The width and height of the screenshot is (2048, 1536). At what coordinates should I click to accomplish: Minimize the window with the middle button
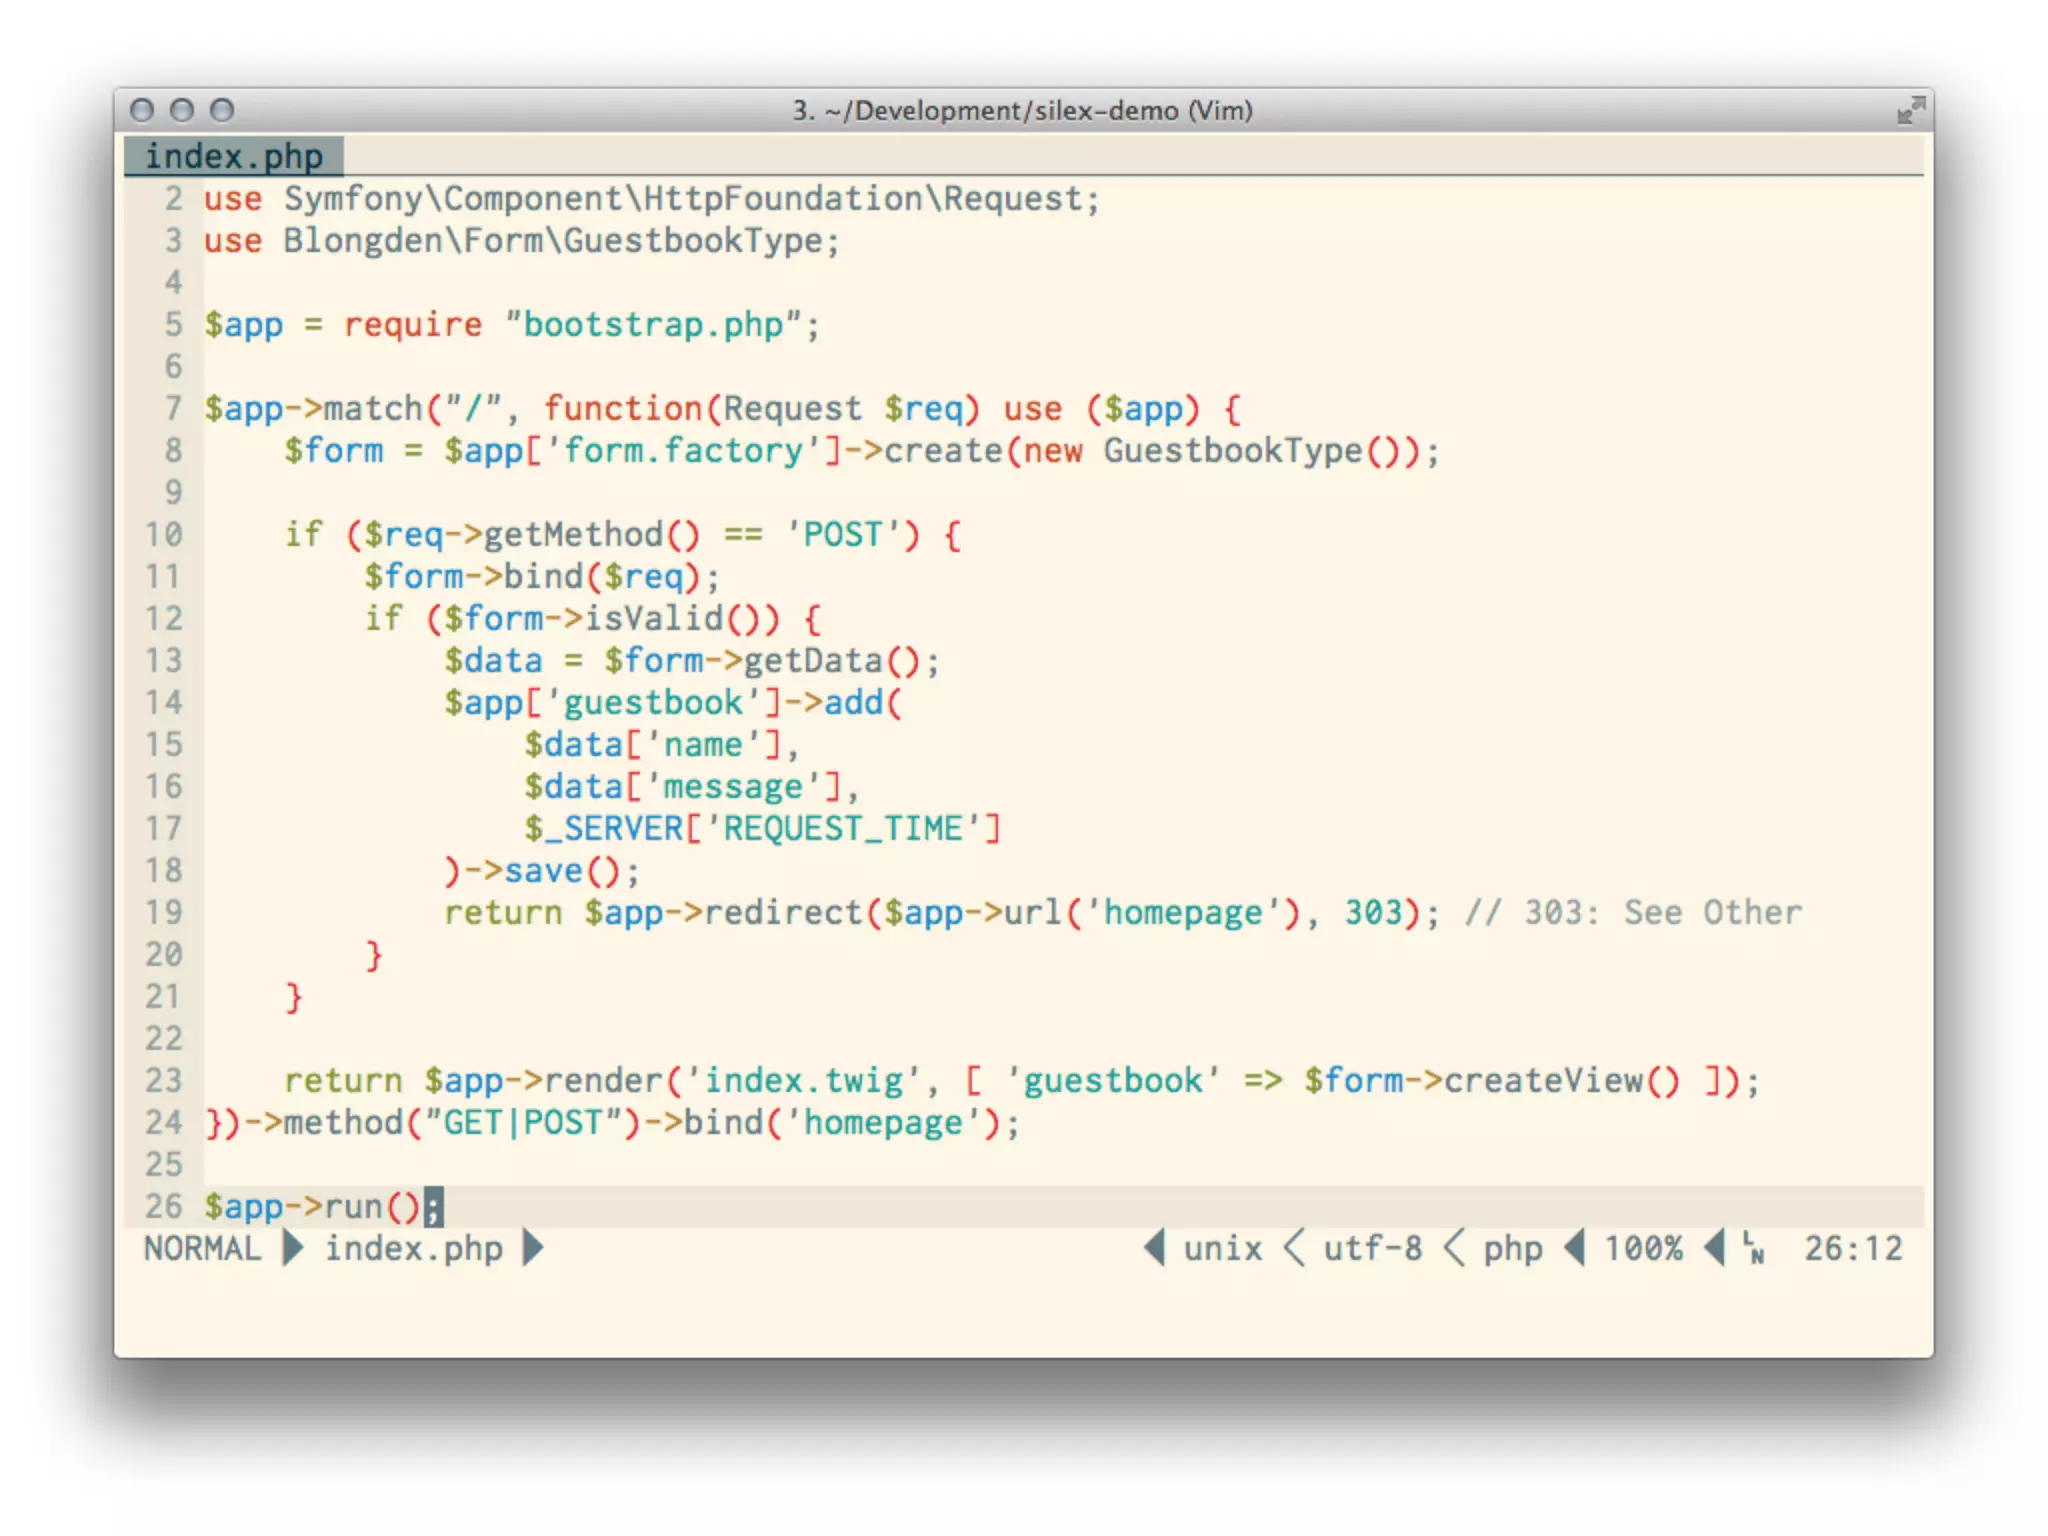click(x=182, y=110)
